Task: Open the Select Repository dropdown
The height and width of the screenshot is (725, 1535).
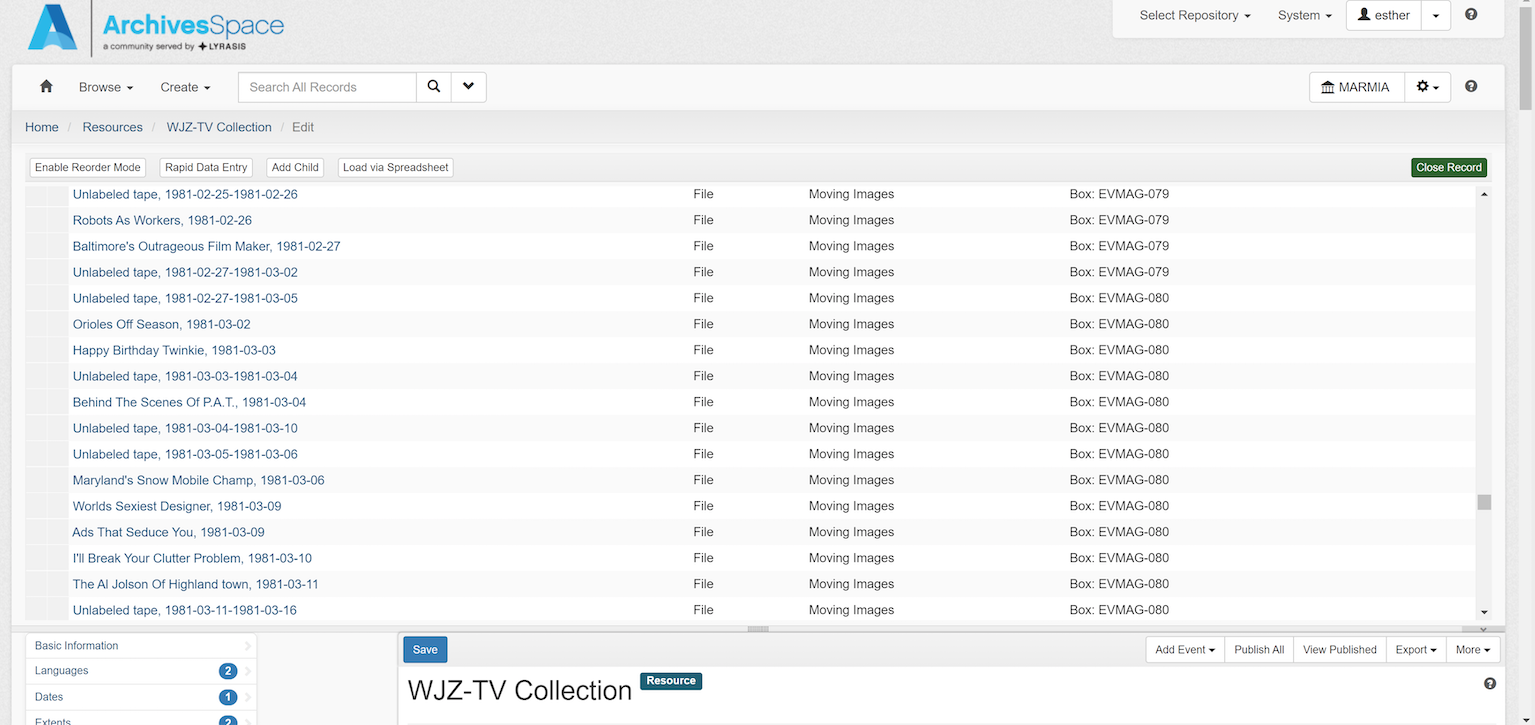Action: [1194, 16]
